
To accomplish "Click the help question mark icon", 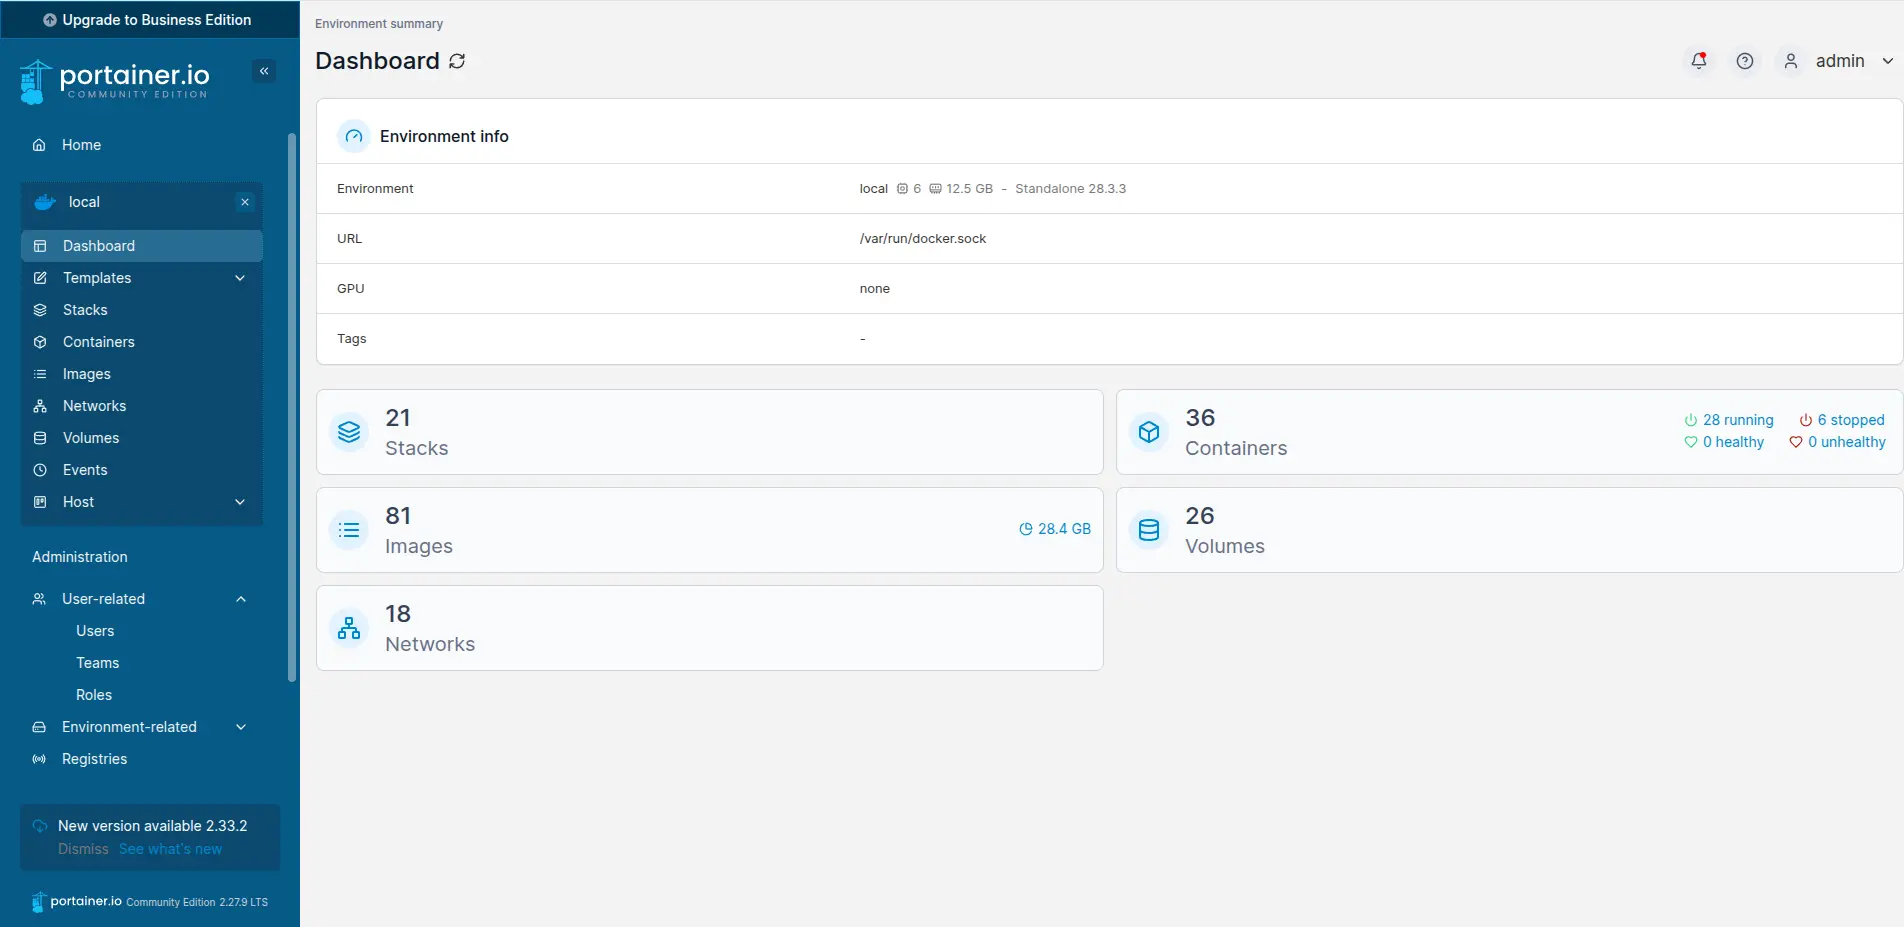I will [x=1744, y=61].
